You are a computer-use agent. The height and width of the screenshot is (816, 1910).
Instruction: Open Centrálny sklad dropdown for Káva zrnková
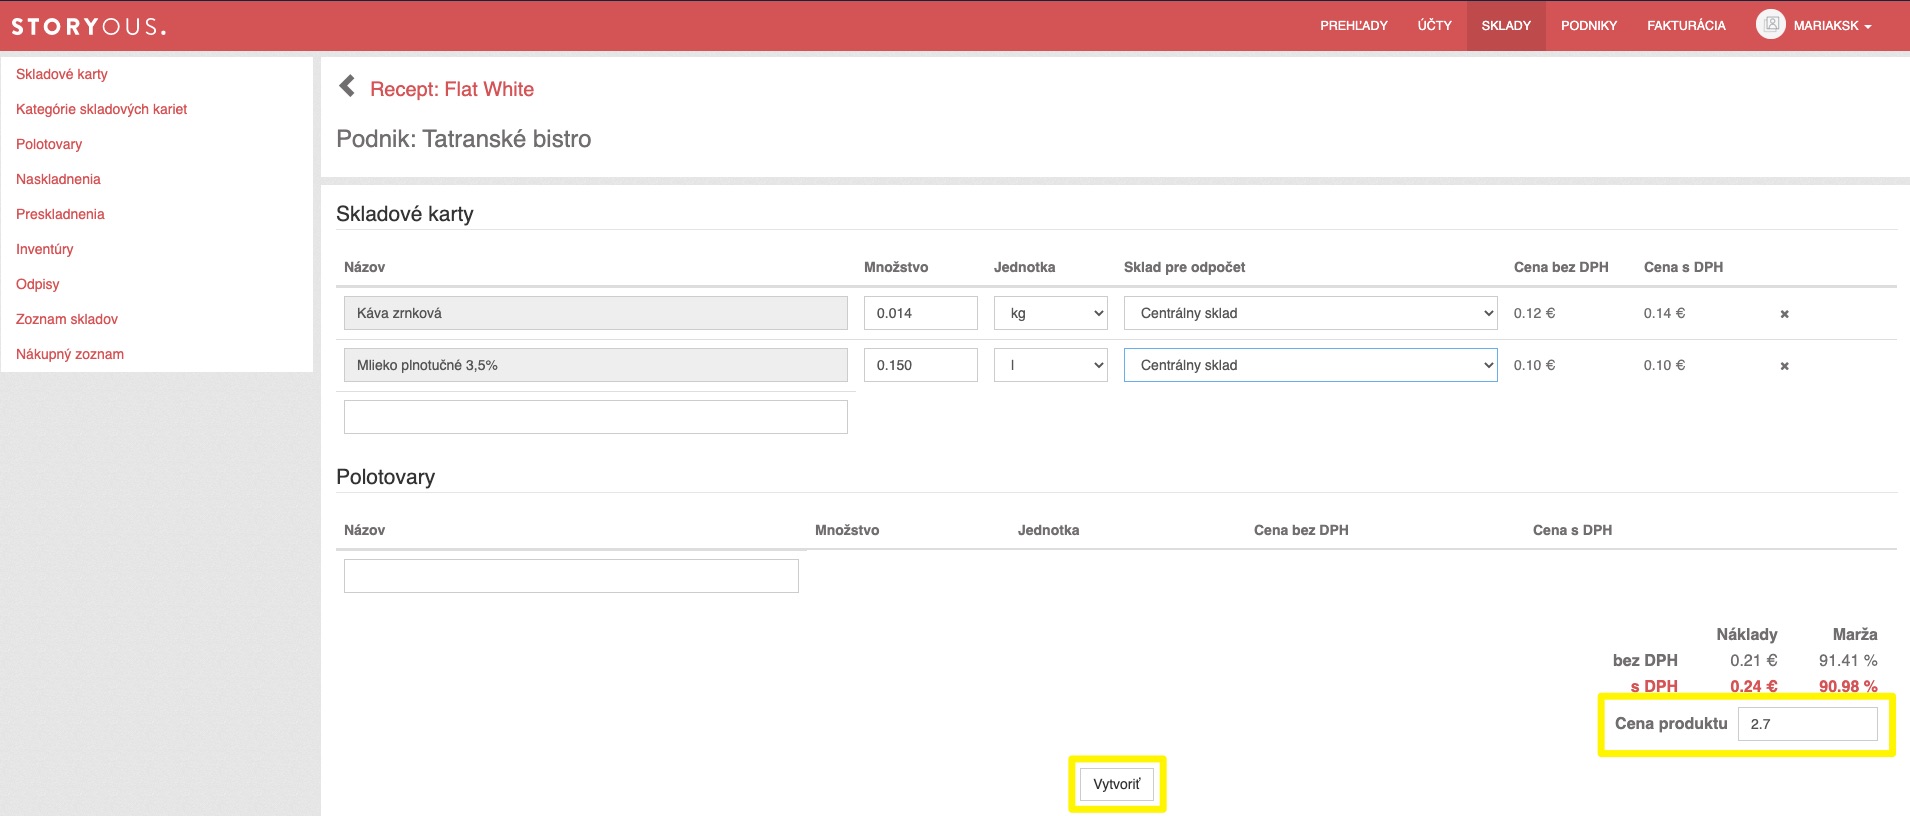[x=1311, y=313]
